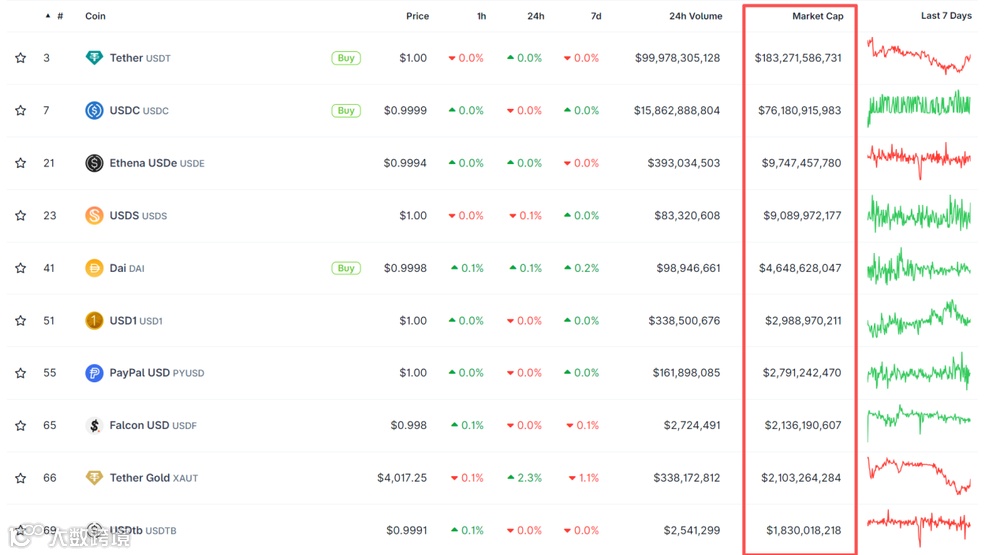
Task: Buy Dai with the Buy button
Action: pyautogui.click(x=346, y=268)
